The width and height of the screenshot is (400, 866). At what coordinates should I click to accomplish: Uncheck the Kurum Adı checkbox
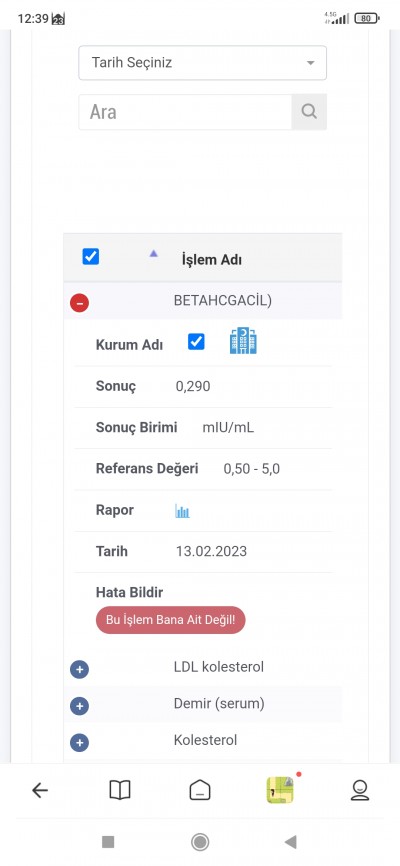point(196,342)
